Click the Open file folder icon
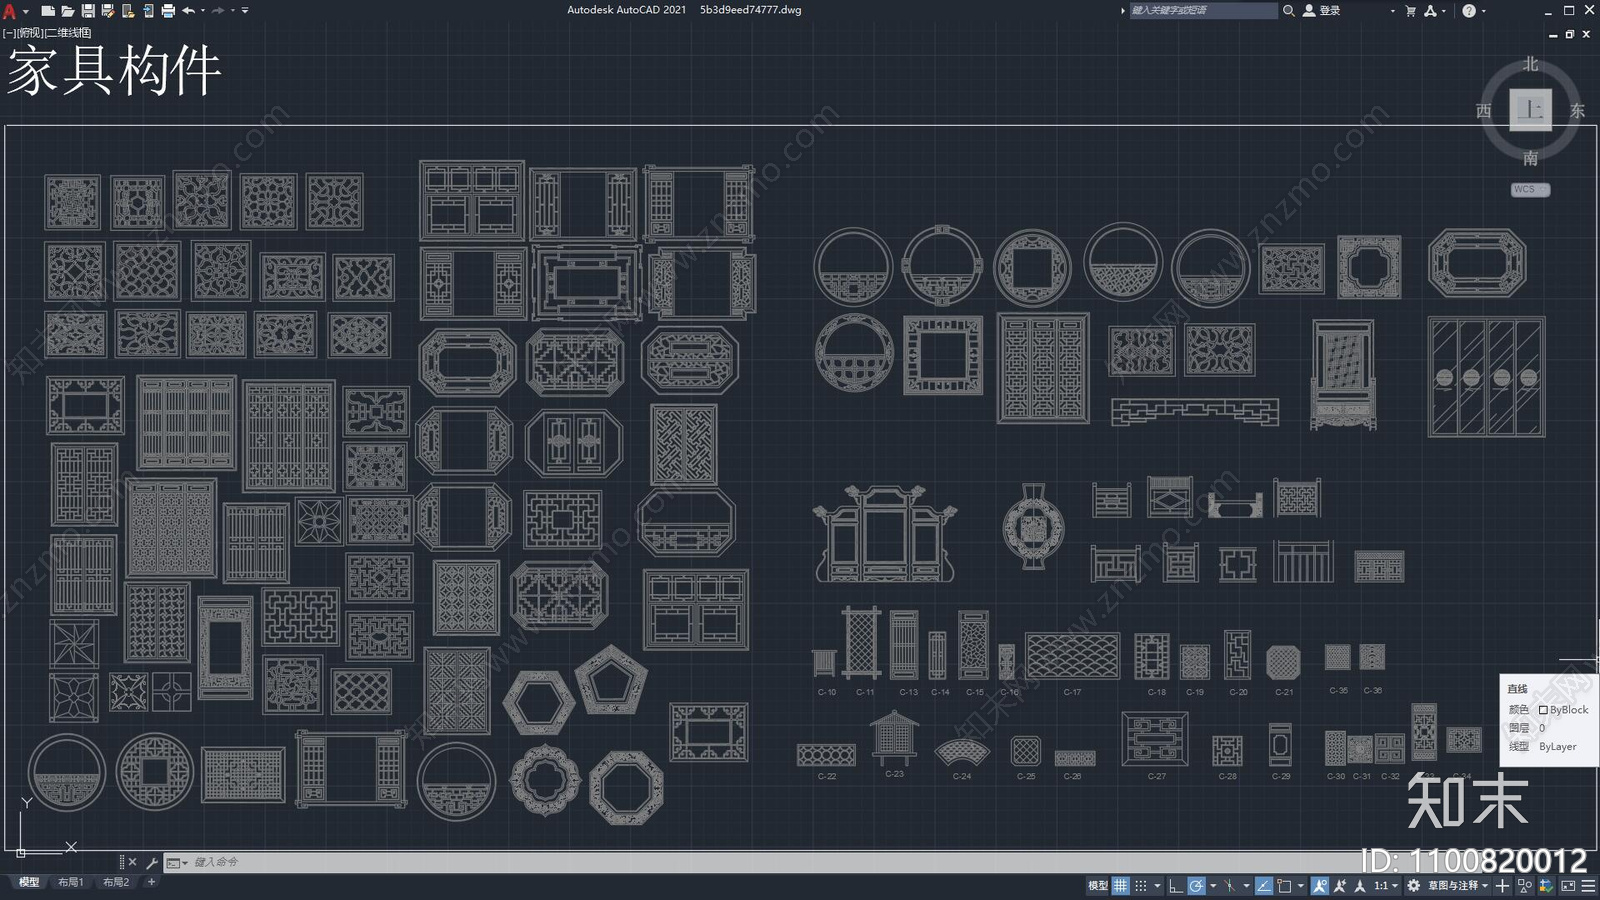This screenshot has width=1600, height=900. tap(67, 11)
